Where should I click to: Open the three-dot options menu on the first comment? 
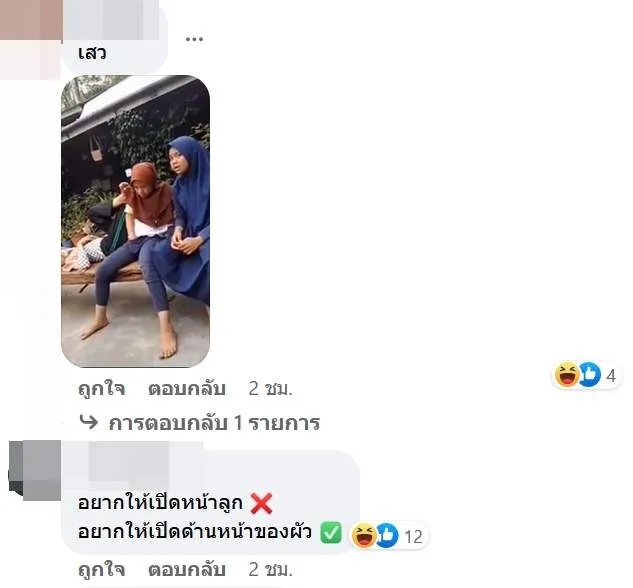[194, 39]
